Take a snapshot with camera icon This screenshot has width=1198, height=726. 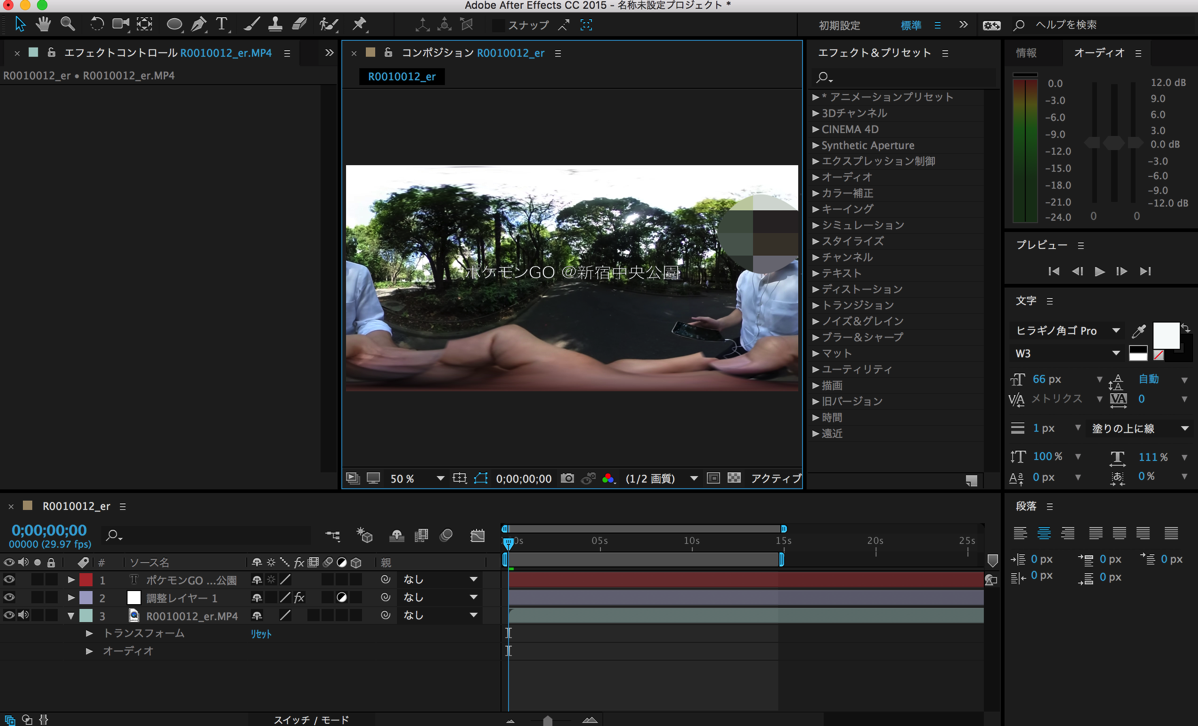point(567,478)
